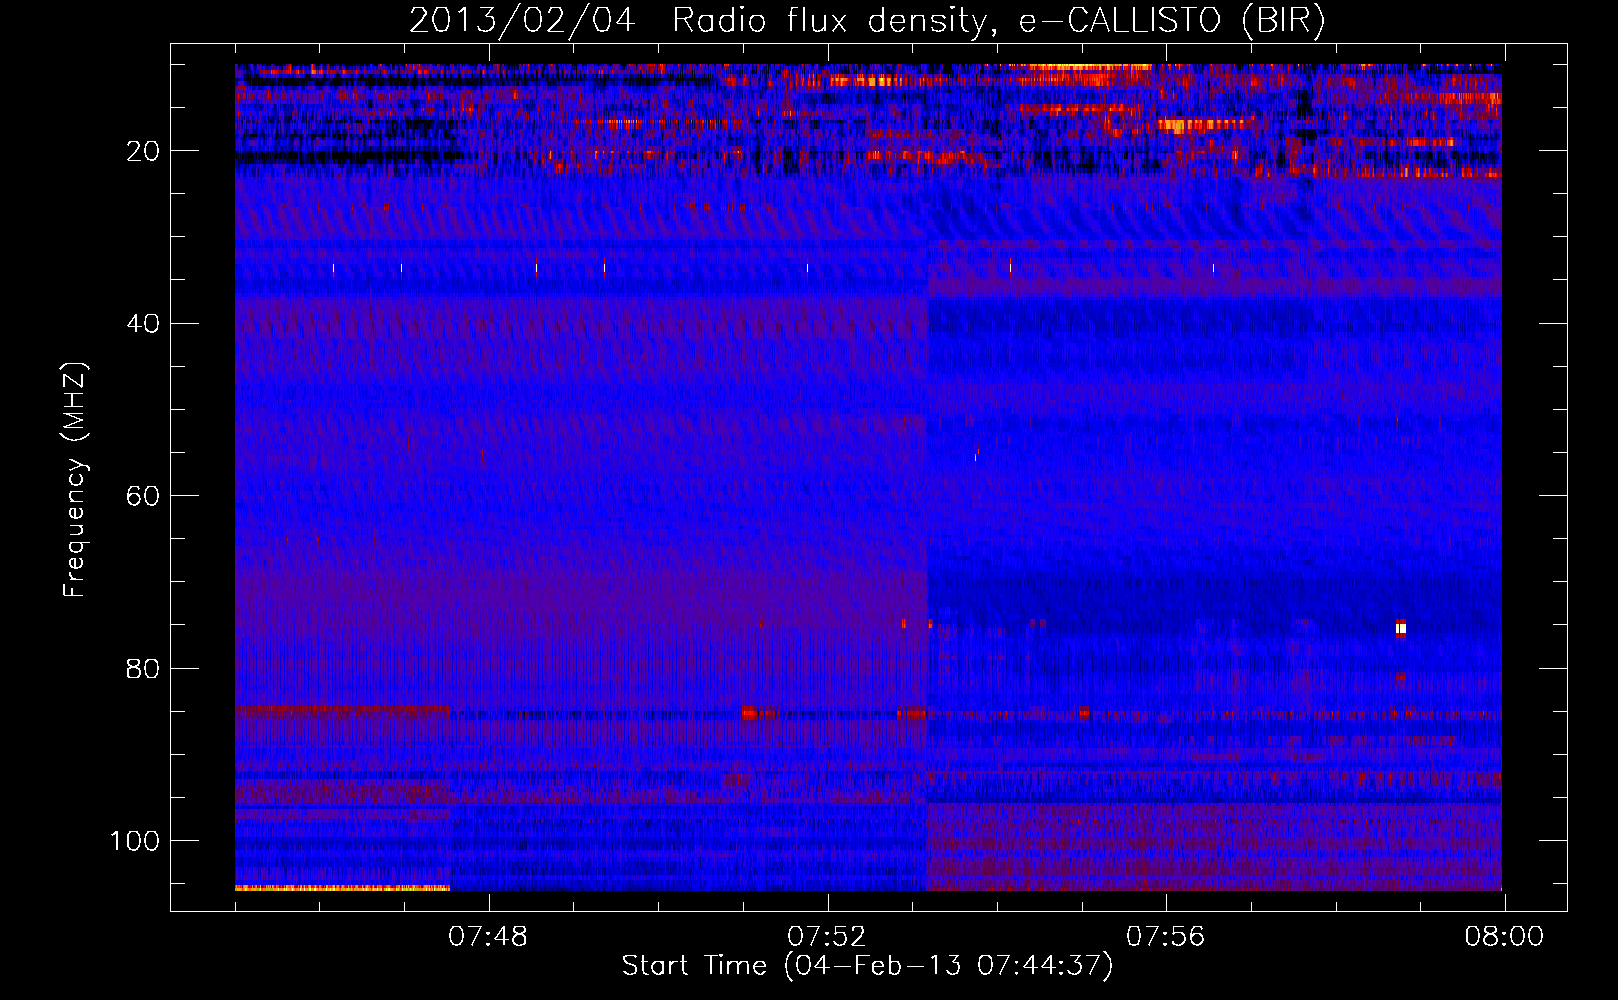
Task: Click the bright white-red burst near 75 MHz
Action: (1401, 628)
